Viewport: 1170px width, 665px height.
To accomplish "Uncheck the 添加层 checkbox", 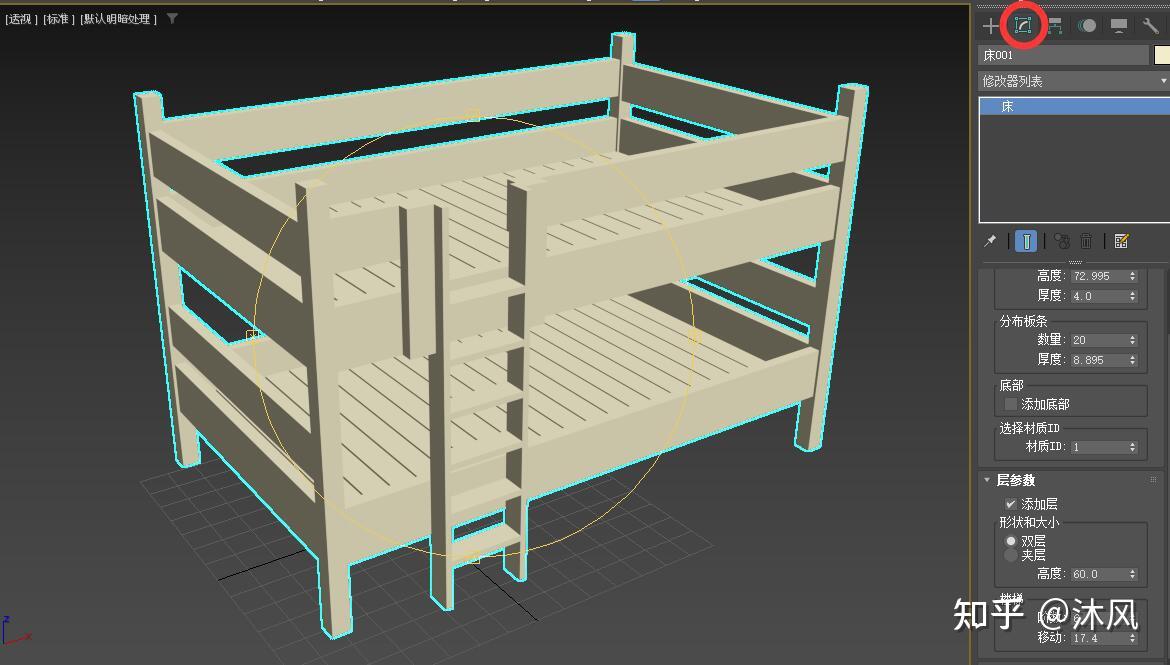I will 1011,504.
